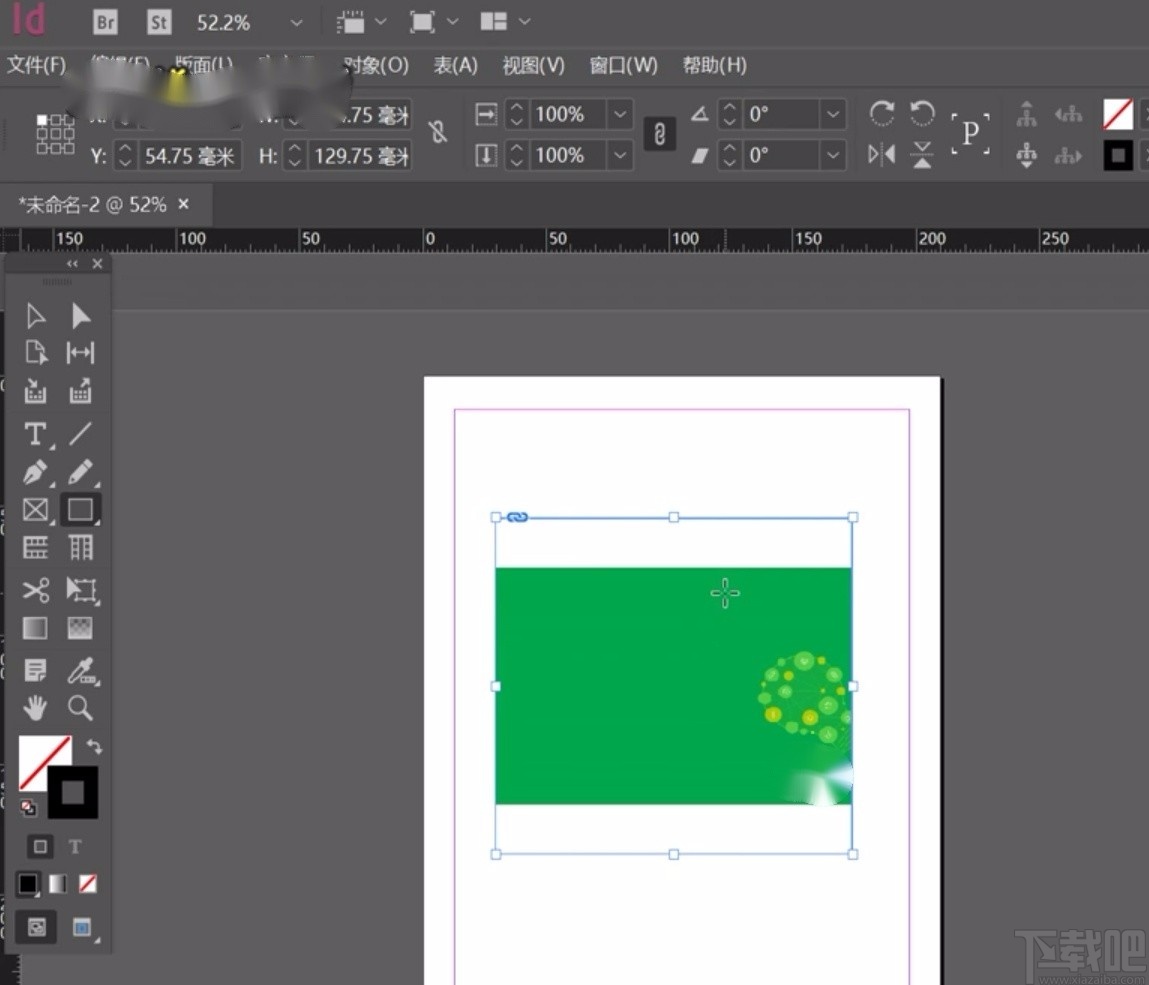Select the Direct Selection tool

80,317
